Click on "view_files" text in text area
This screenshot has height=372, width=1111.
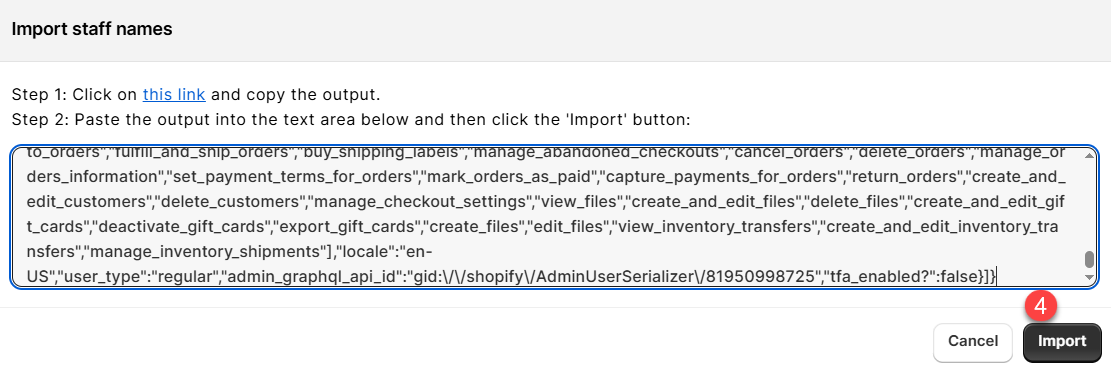579,201
